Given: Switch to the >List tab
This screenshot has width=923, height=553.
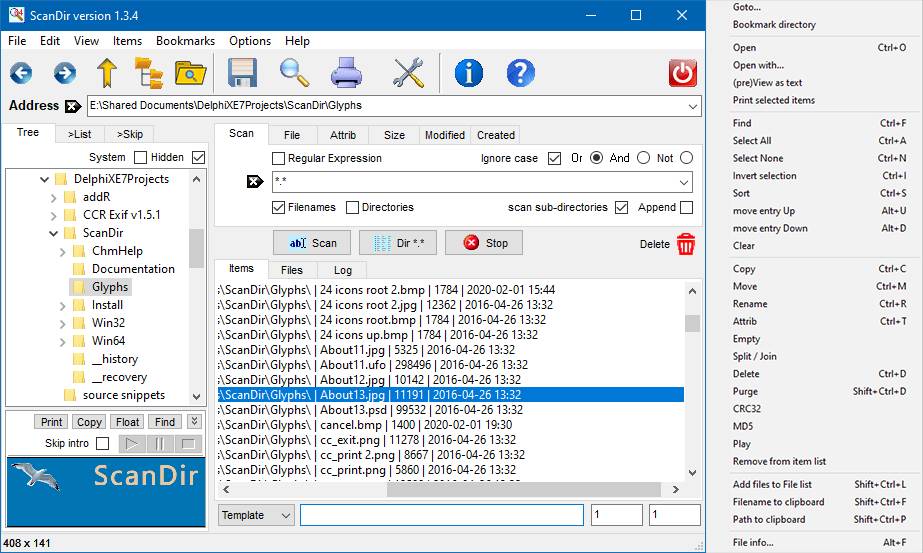Looking at the screenshot, I should point(79,134).
